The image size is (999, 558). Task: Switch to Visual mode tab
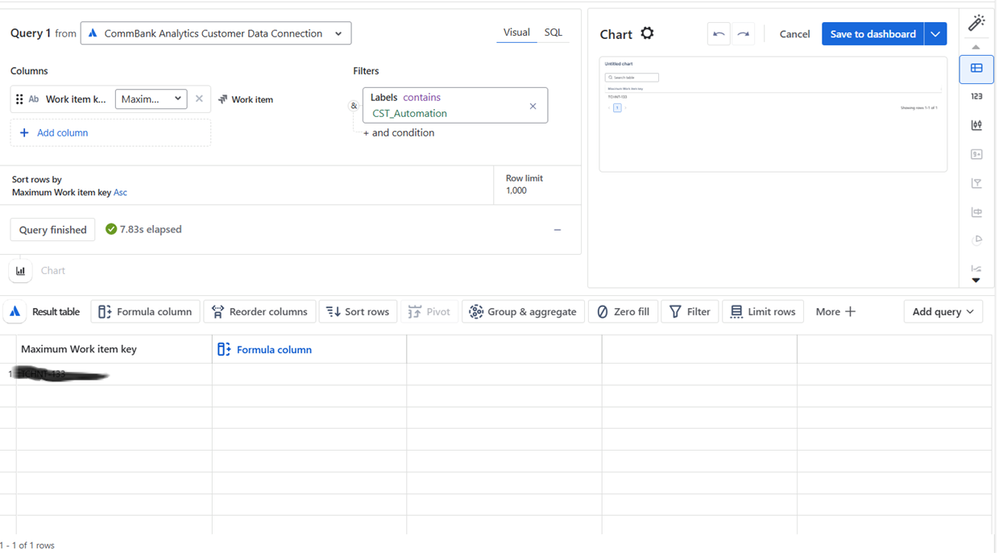click(x=516, y=32)
